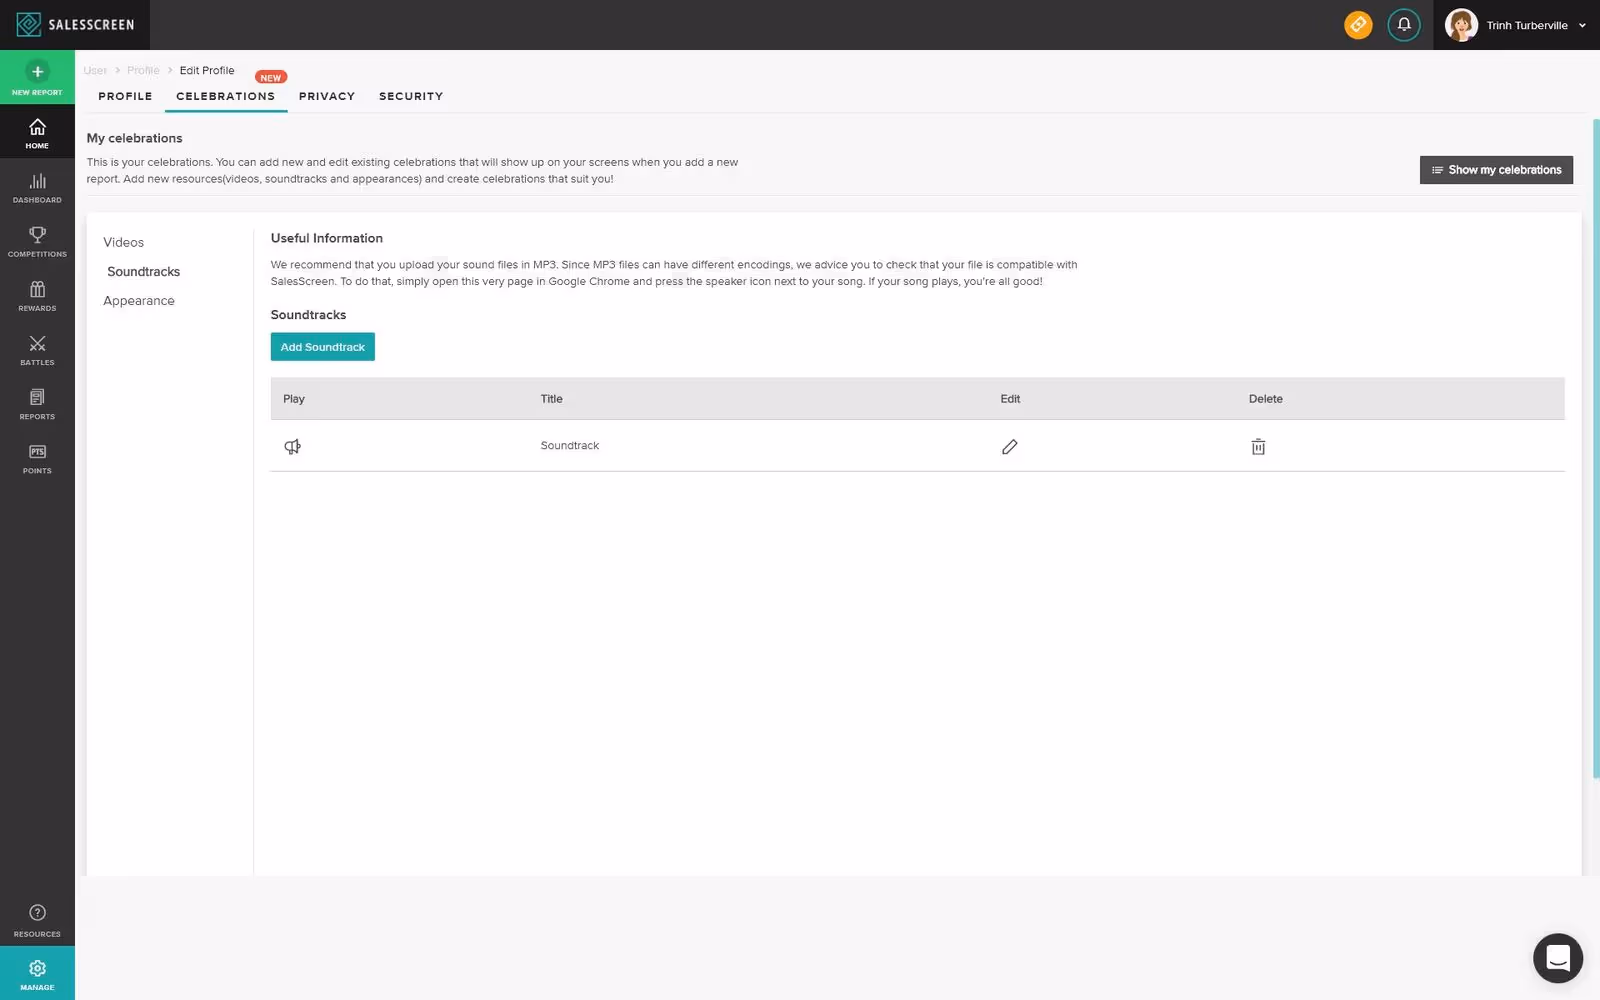Open the Dashboard section
Screen dimensions: 1600x1000
37,187
